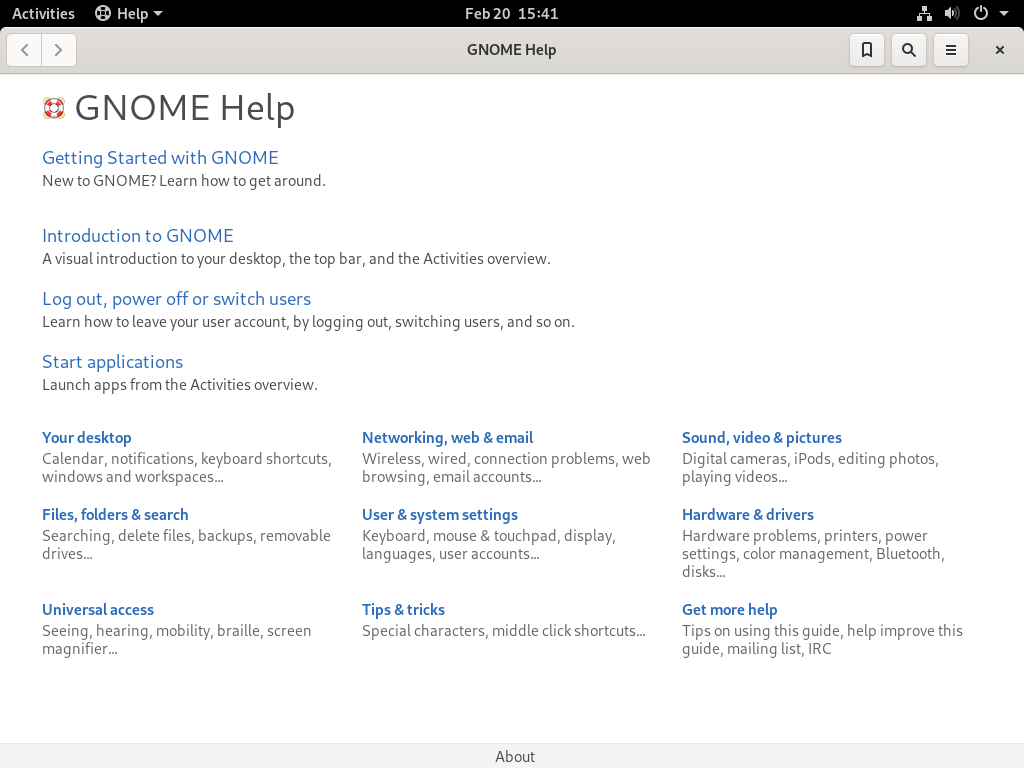This screenshot has height=768, width=1024.
Task: Go forward using the forward arrow button
Action: pos(59,50)
